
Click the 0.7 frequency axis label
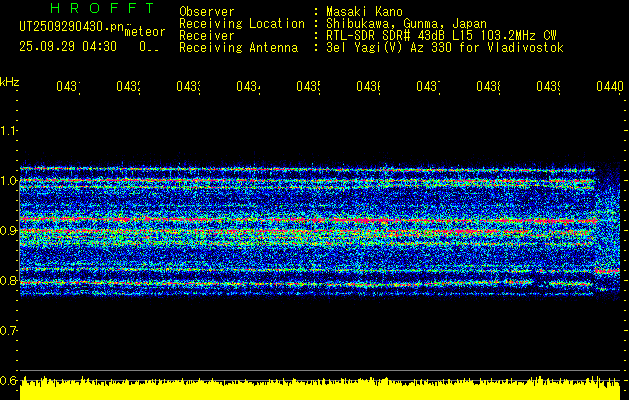tap(8, 331)
